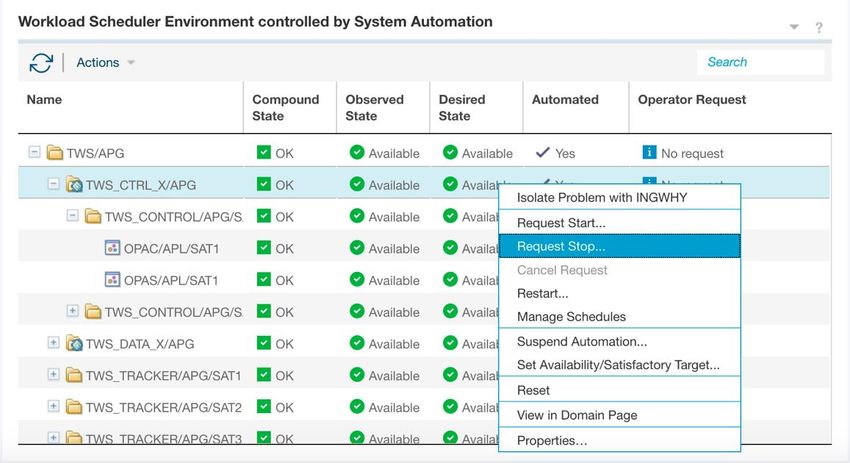Click OK state icon for TWS_TRACKER/APG/SAT2

(264, 407)
